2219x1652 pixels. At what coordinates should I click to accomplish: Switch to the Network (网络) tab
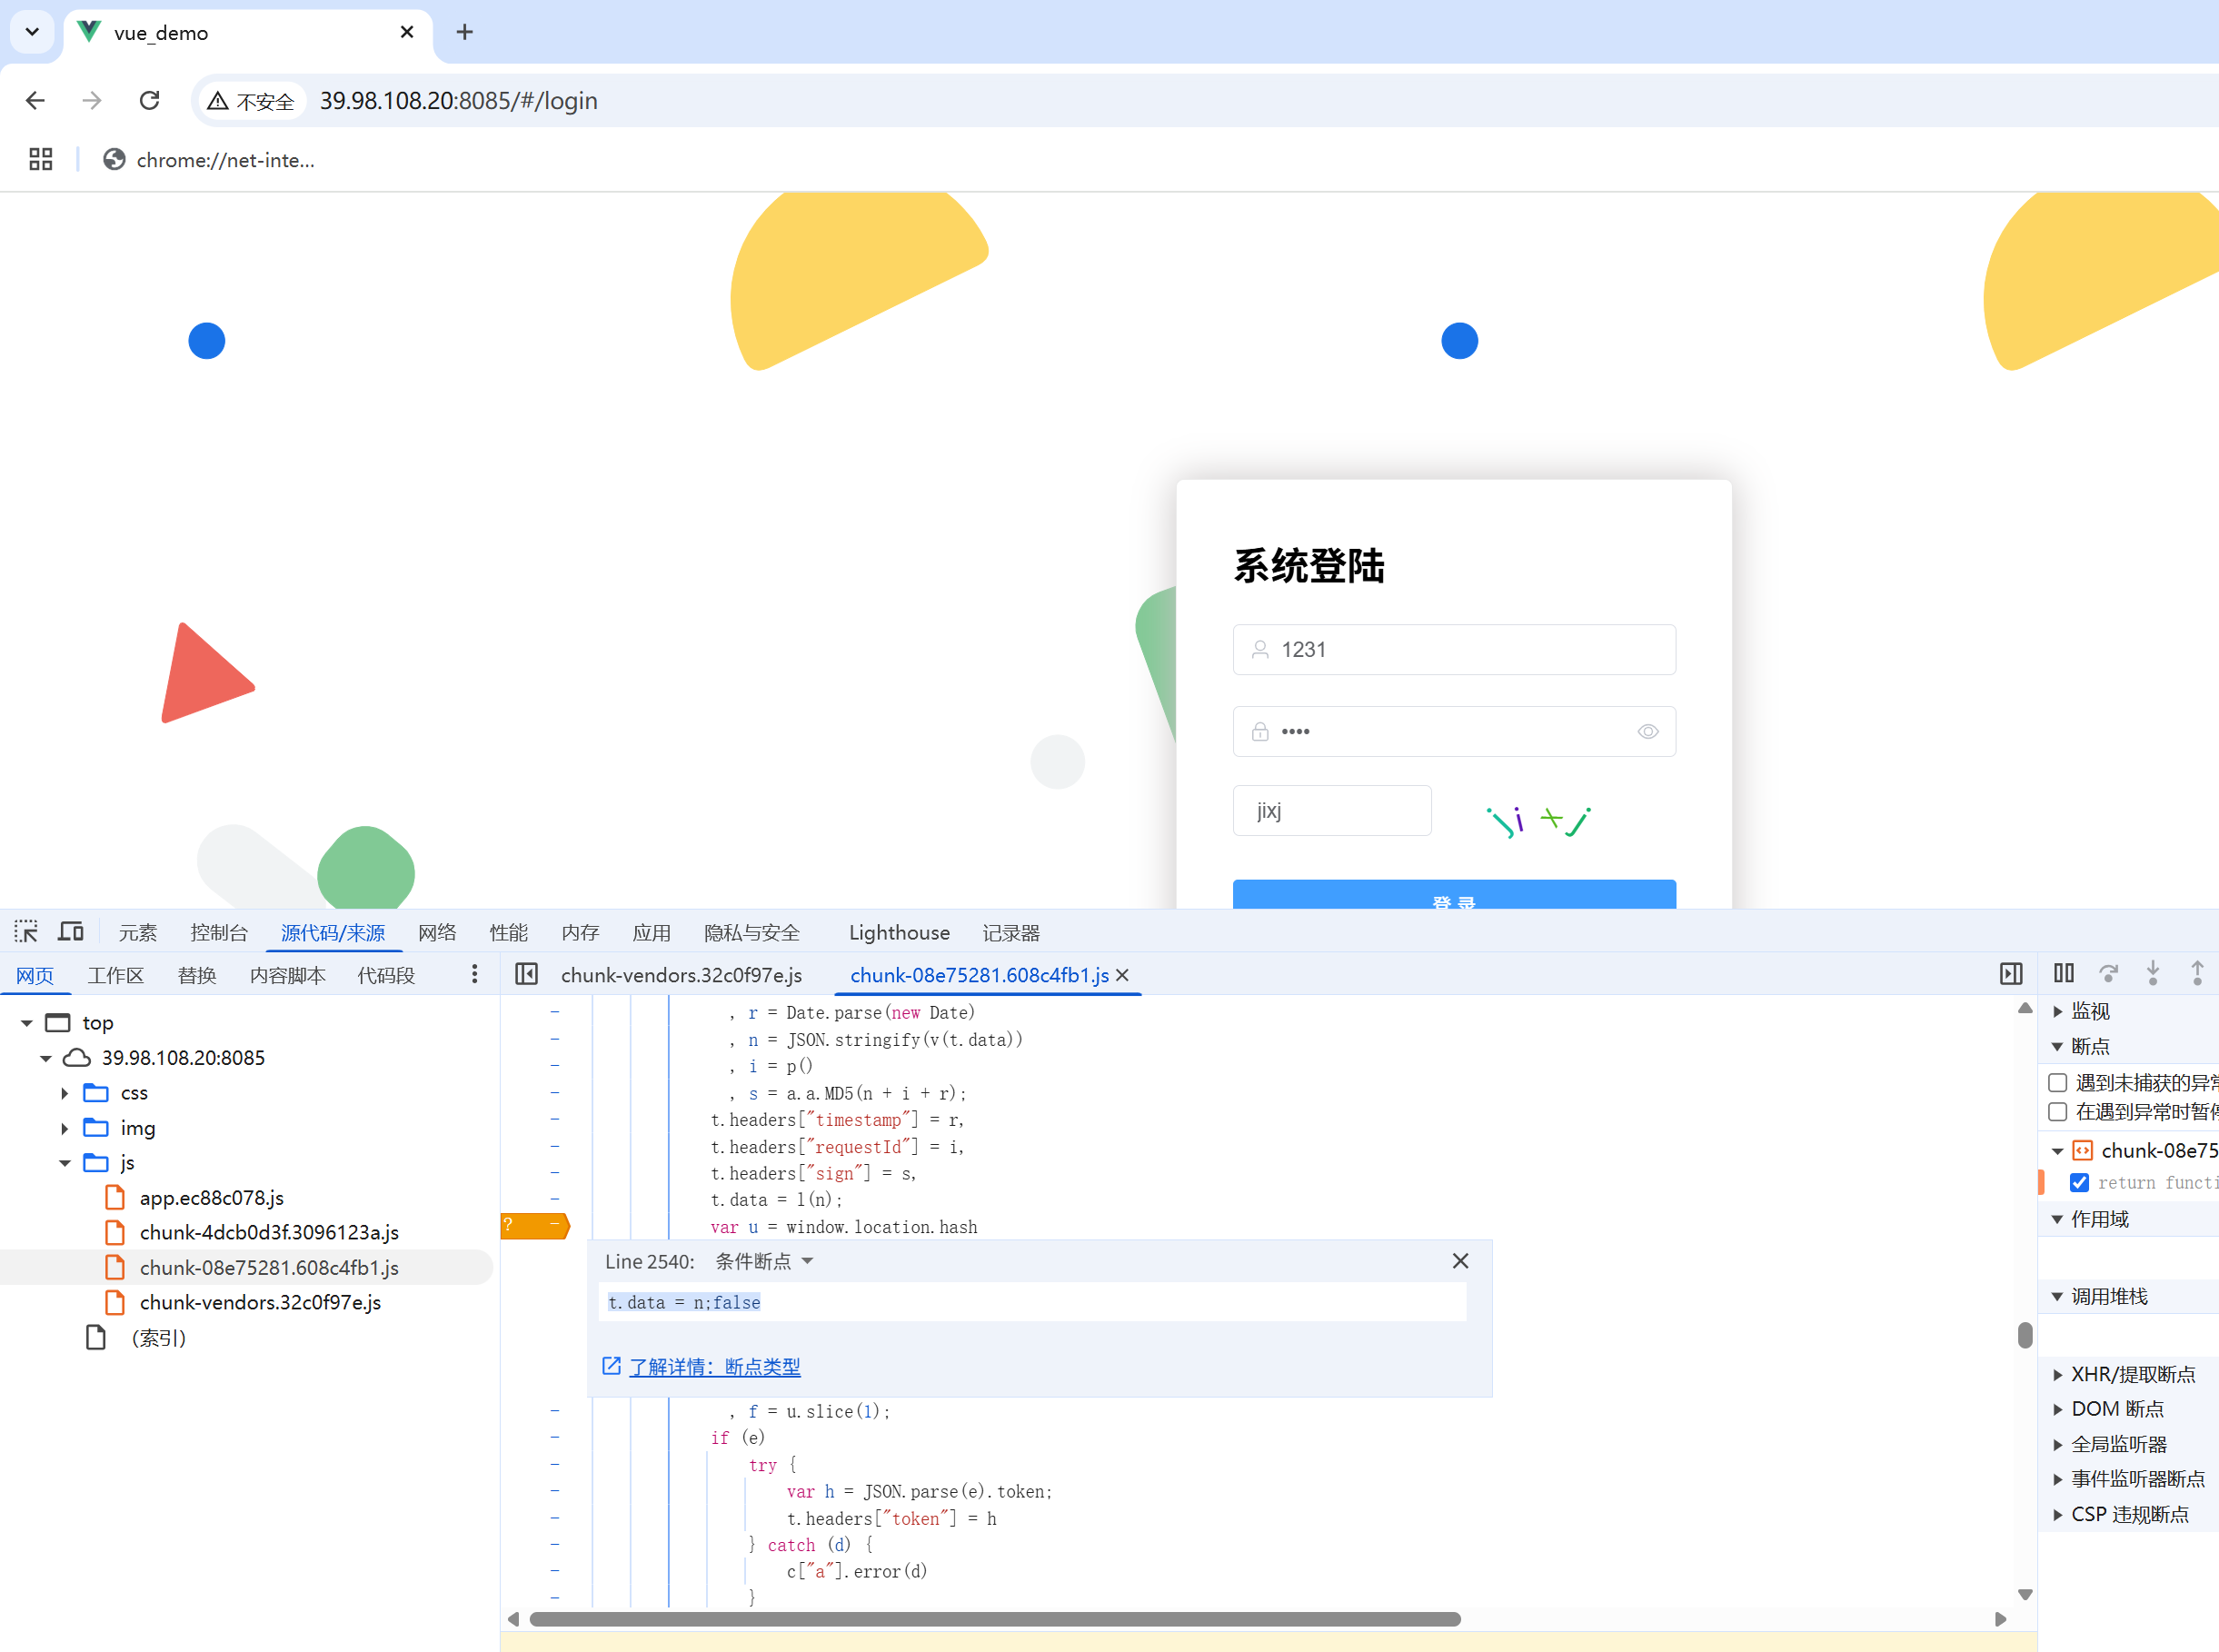click(x=437, y=932)
